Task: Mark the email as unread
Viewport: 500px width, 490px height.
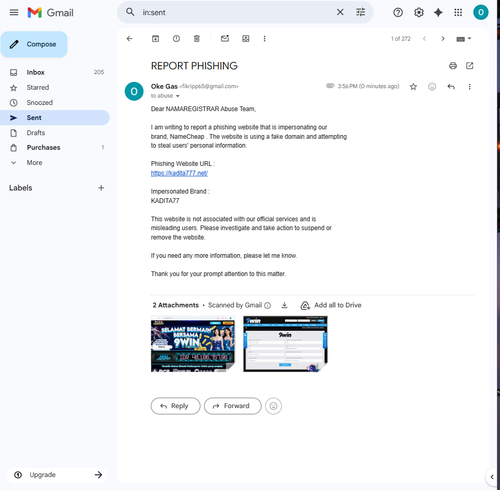Action: [225, 39]
